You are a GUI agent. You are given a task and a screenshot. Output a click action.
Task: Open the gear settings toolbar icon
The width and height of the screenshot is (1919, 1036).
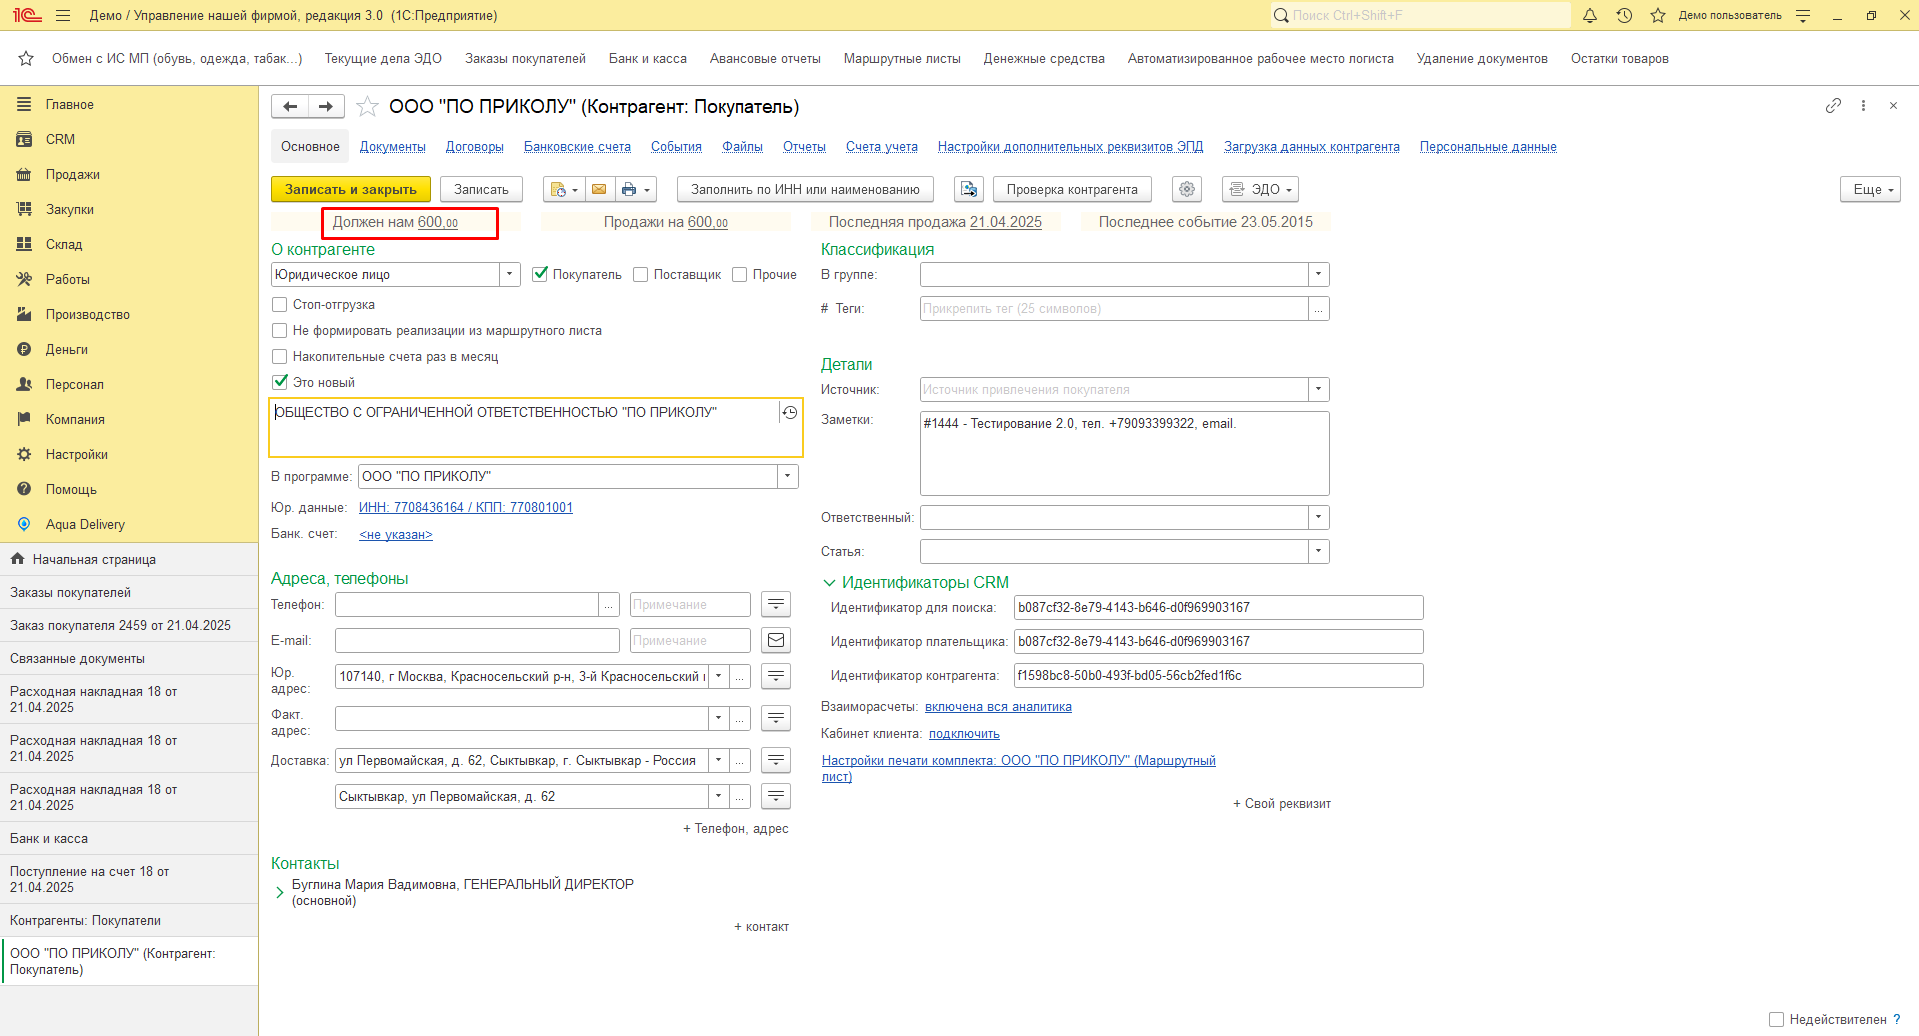click(x=1187, y=189)
